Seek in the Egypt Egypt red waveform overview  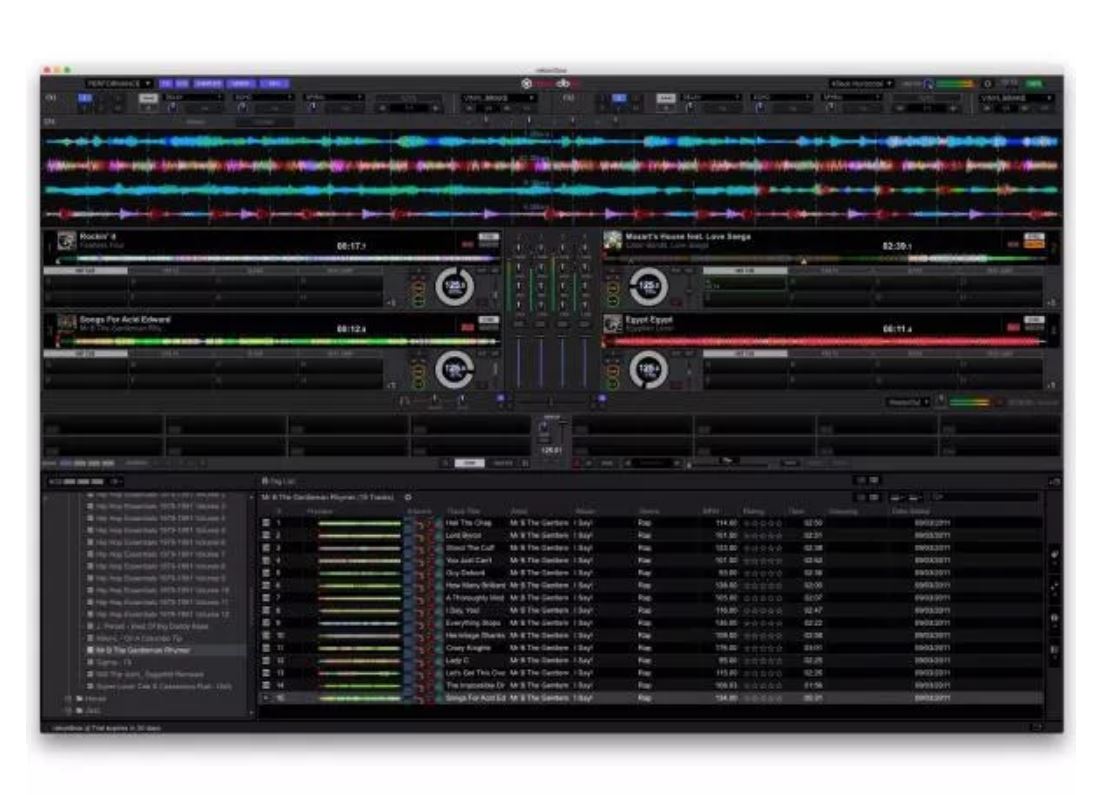pos(825,342)
